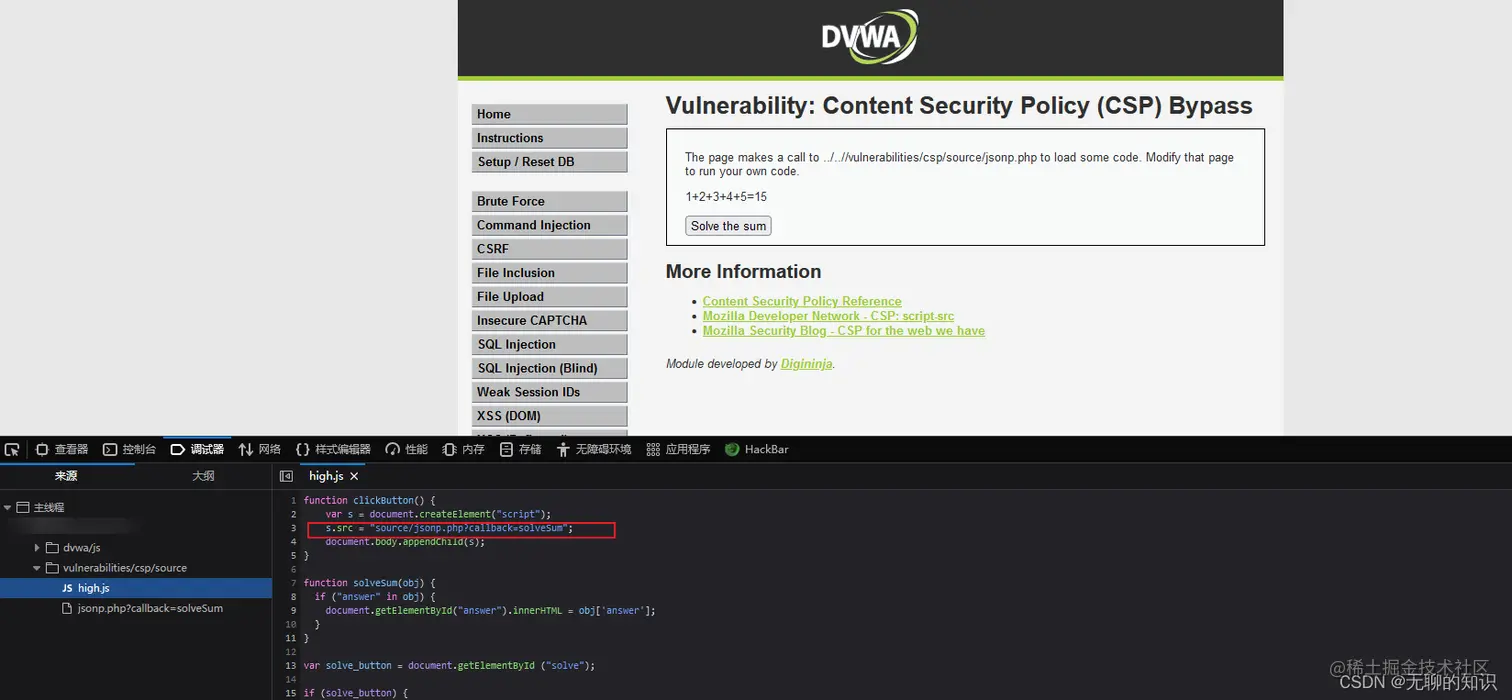1512x700 pixels.
Task: Open the File Inclusion module
Action: click(x=550, y=273)
